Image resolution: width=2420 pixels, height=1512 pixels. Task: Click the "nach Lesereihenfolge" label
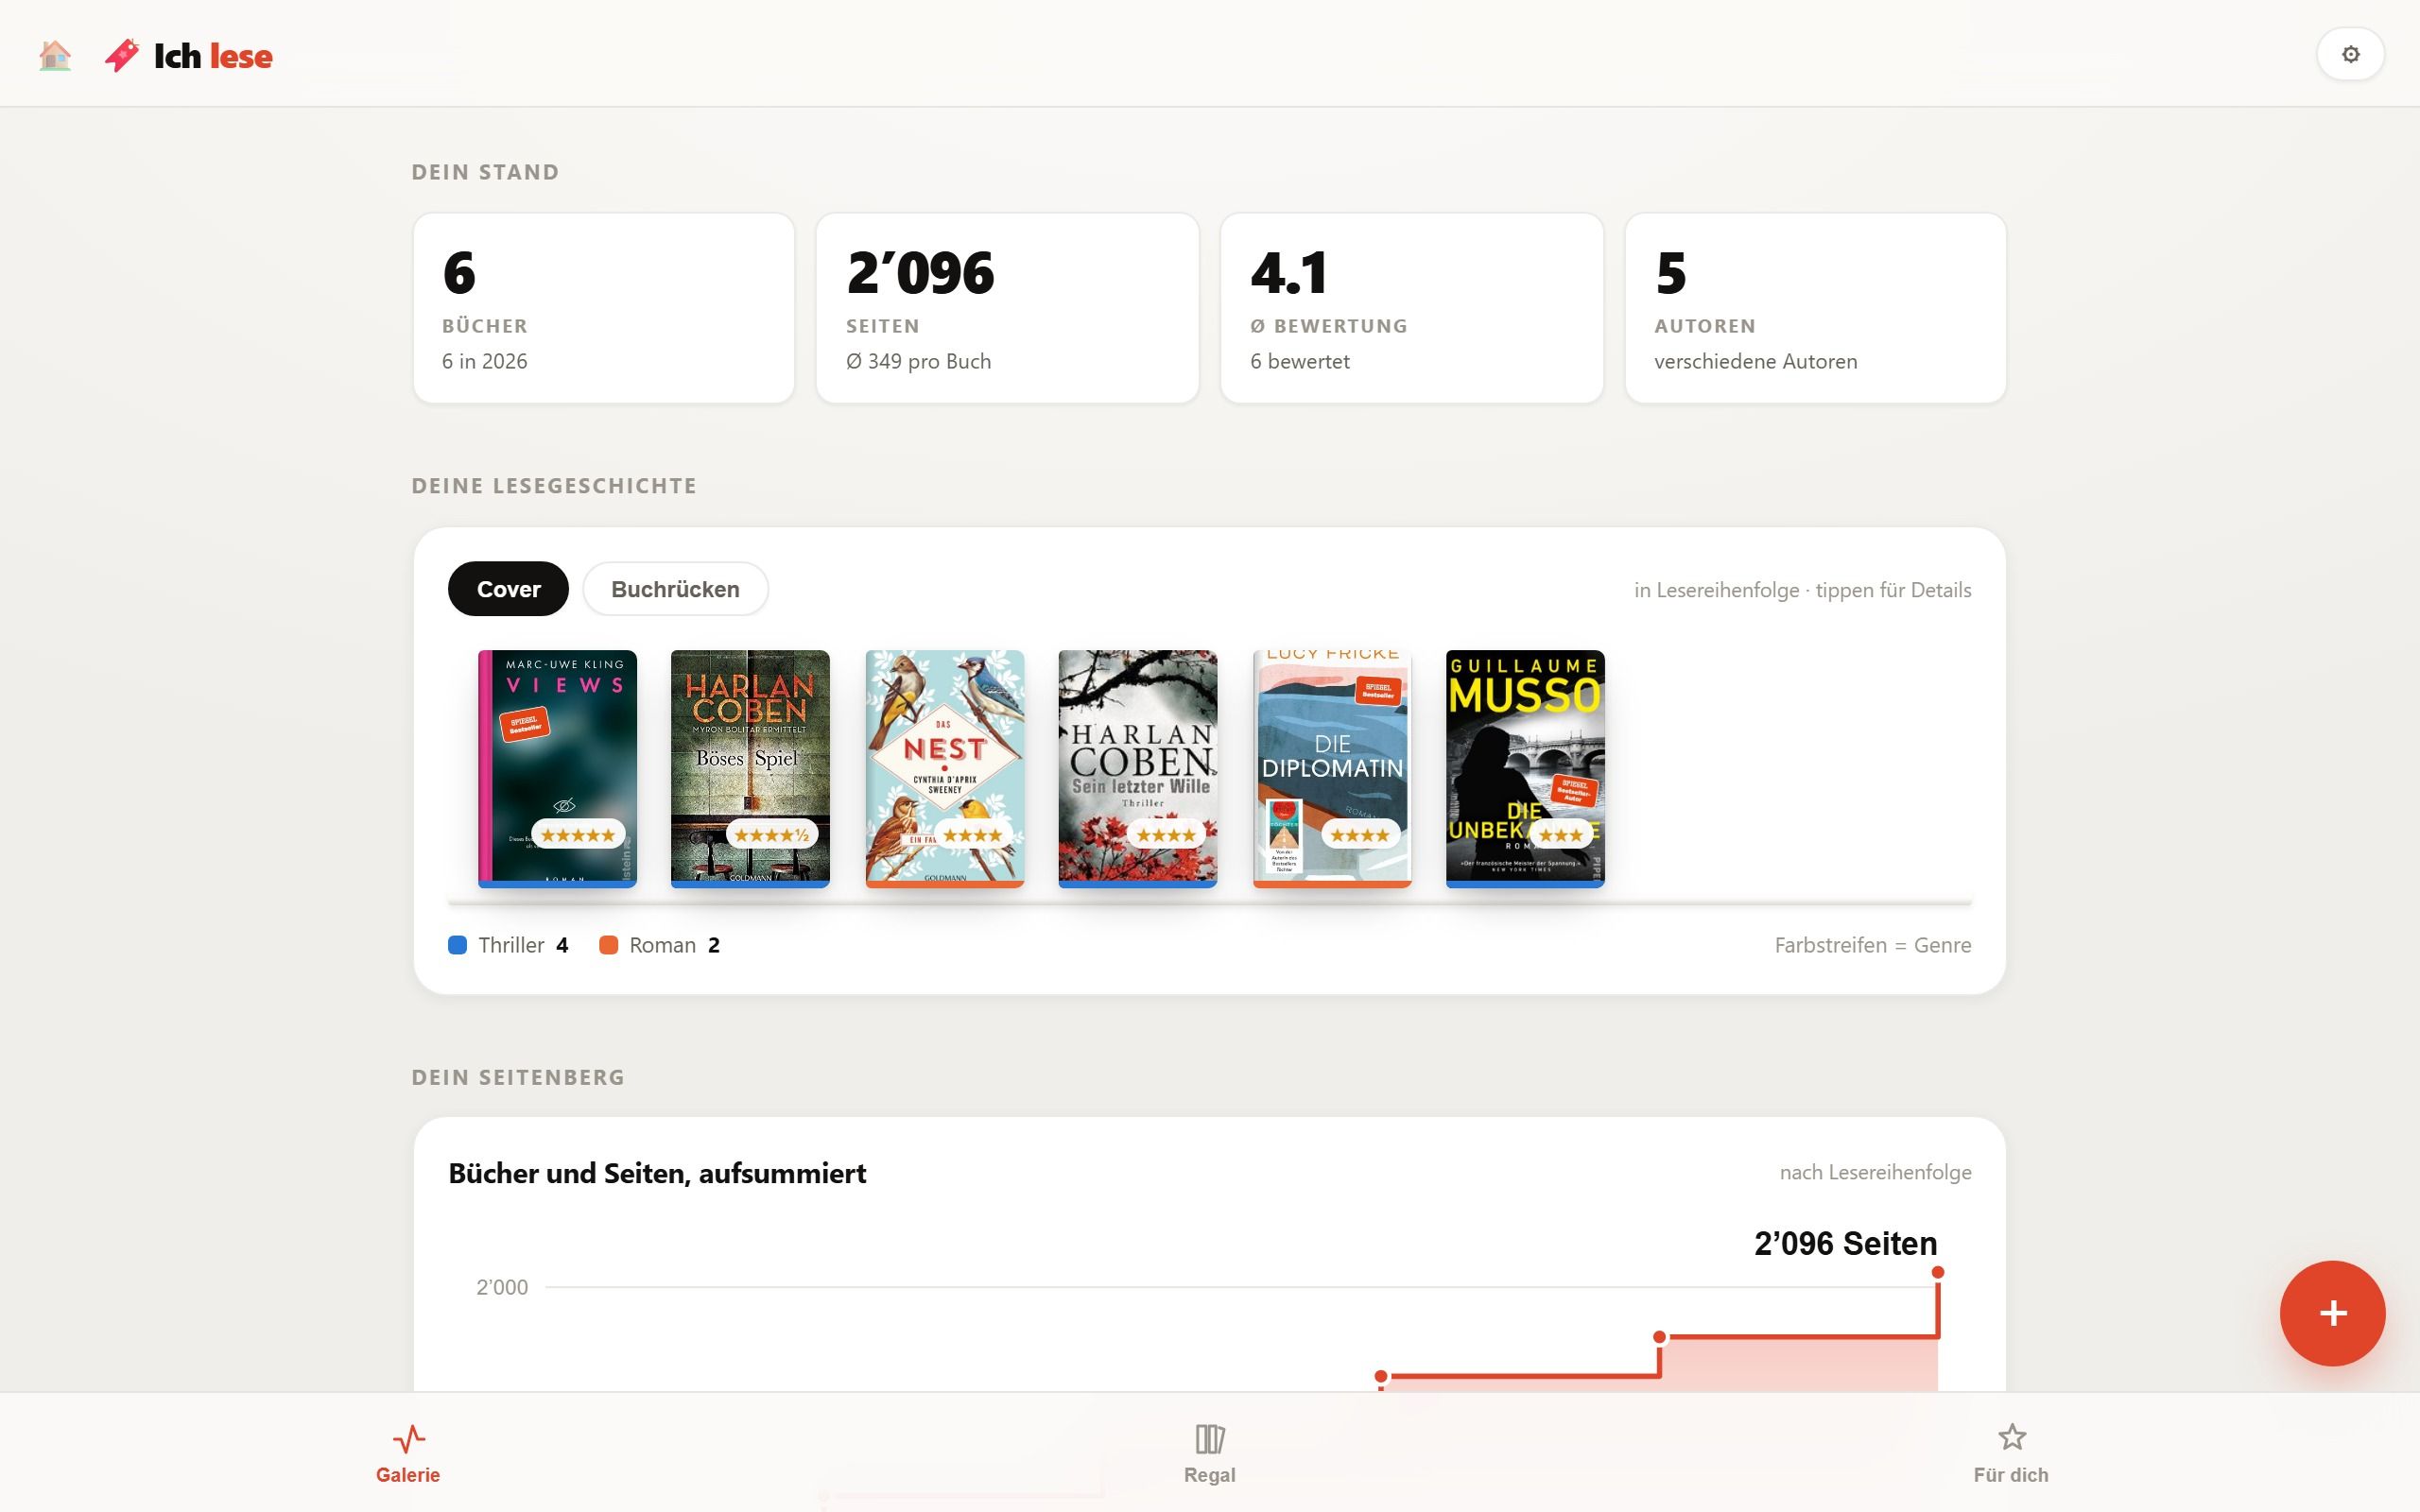point(1875,1172)
